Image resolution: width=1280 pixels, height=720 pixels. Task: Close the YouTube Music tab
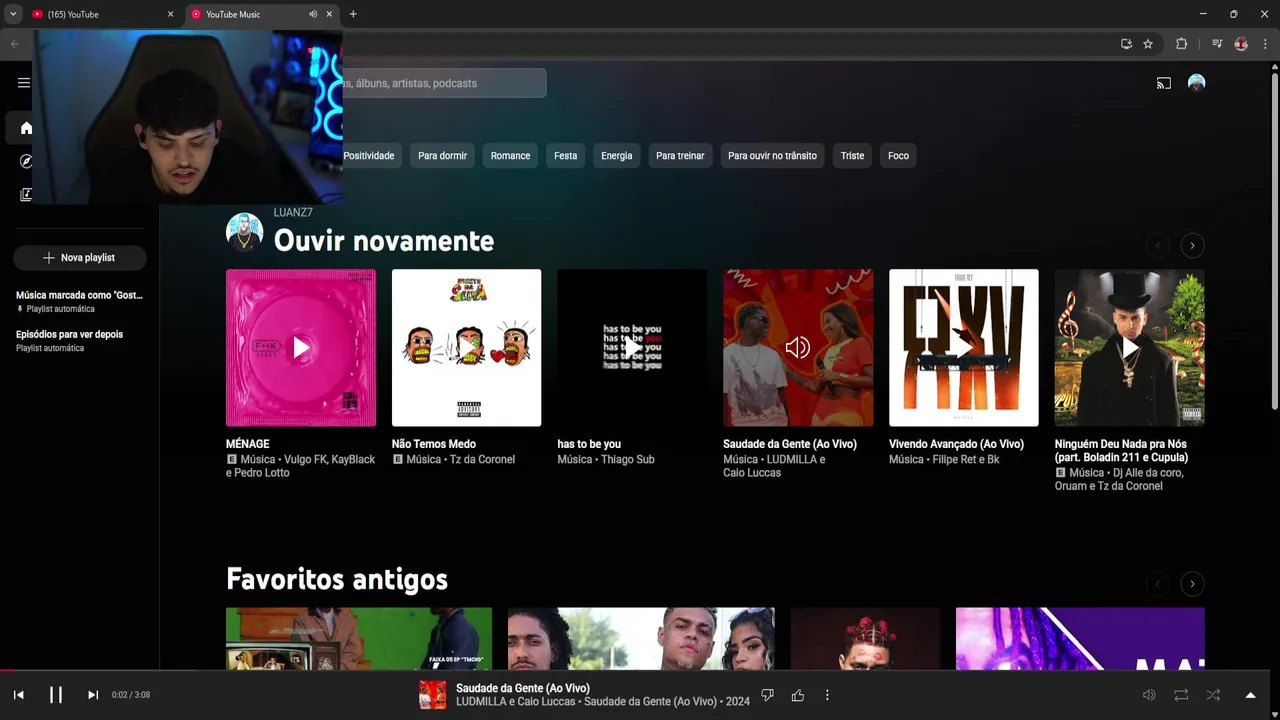pyautogui.click(x=329, y=14)
